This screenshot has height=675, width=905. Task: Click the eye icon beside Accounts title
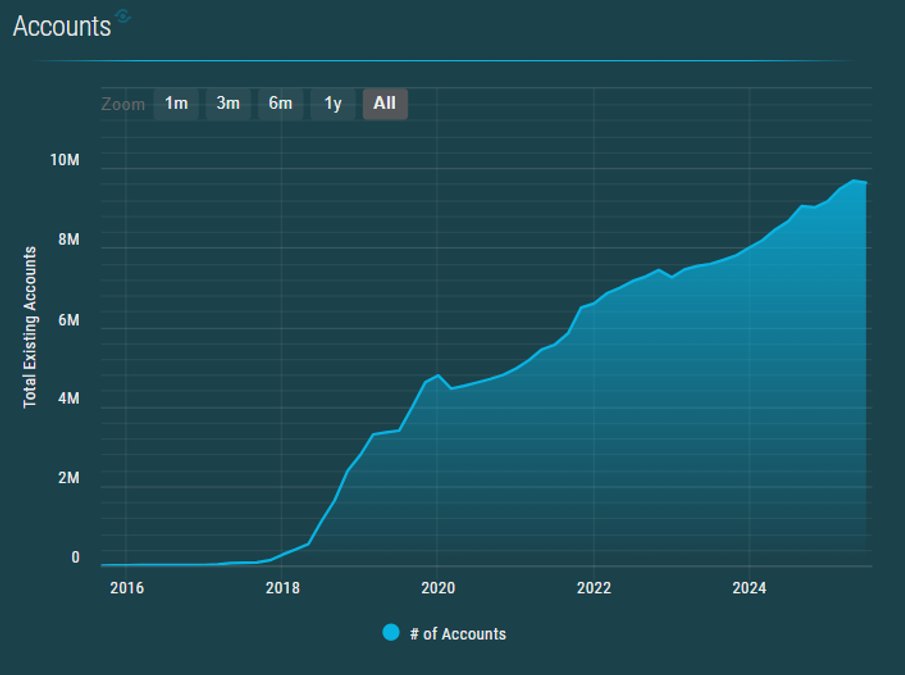point(123,15)
